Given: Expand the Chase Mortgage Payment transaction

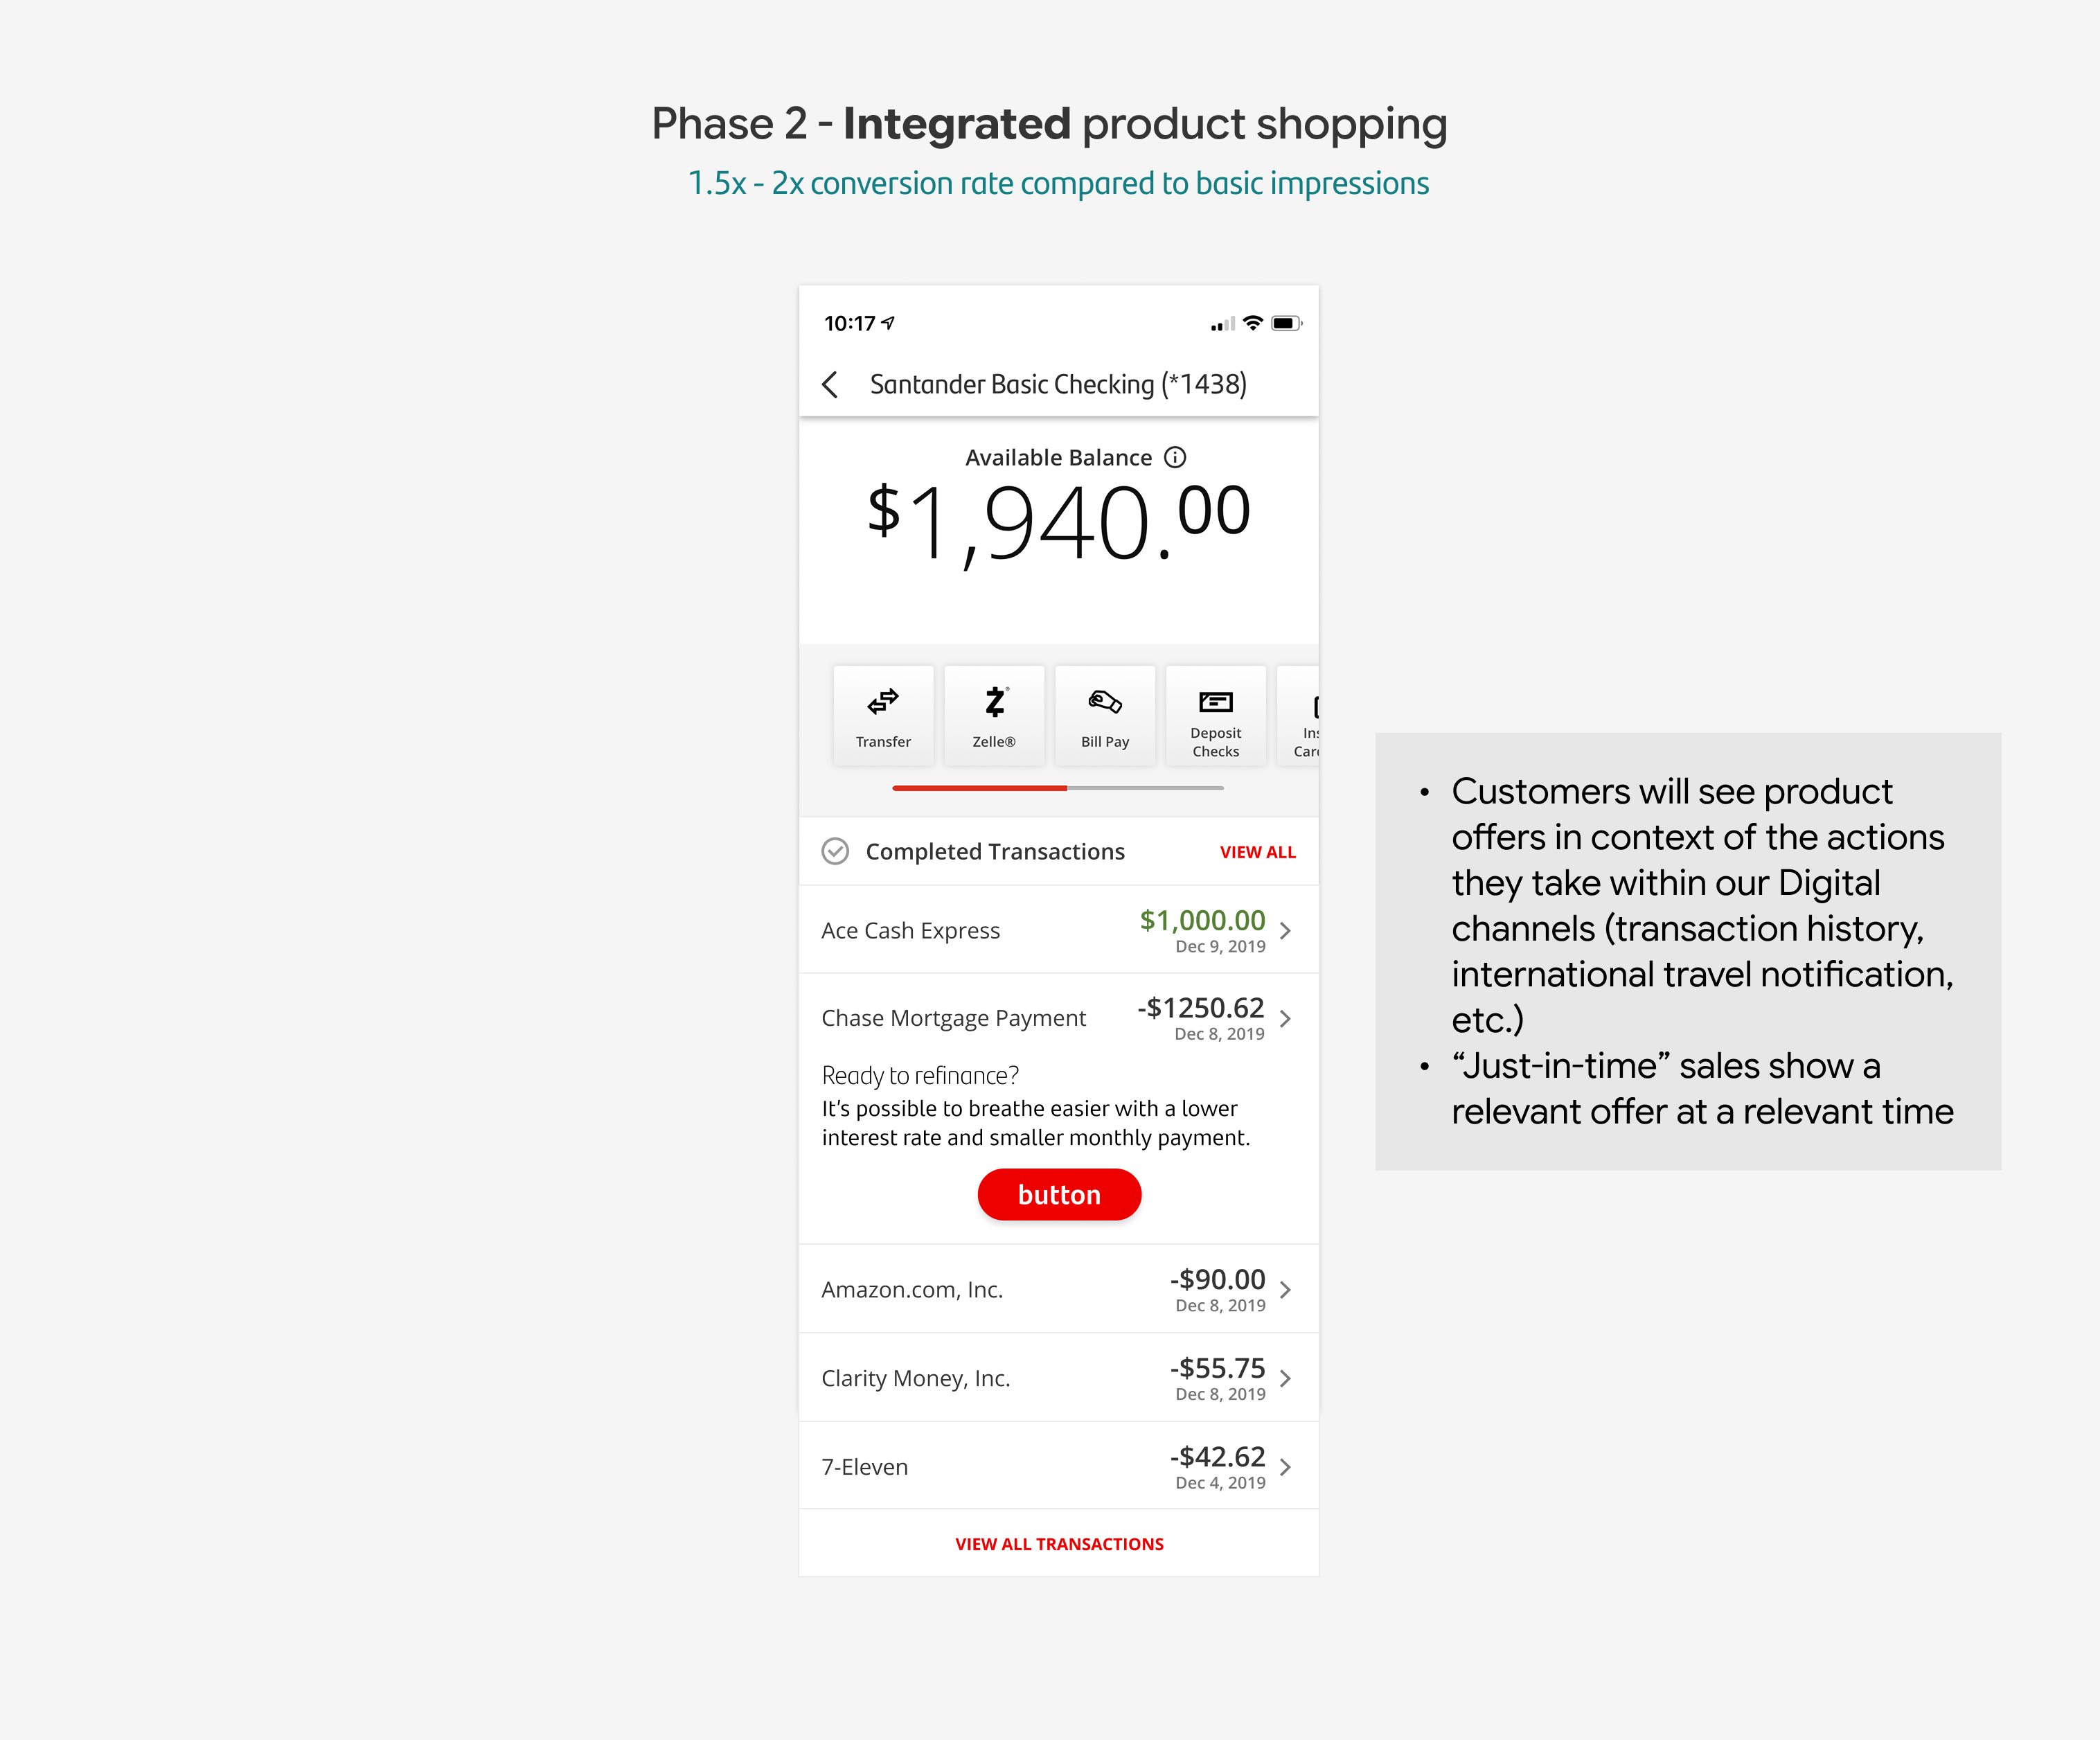Looking at the screenshot, I should [1287, 1018].
